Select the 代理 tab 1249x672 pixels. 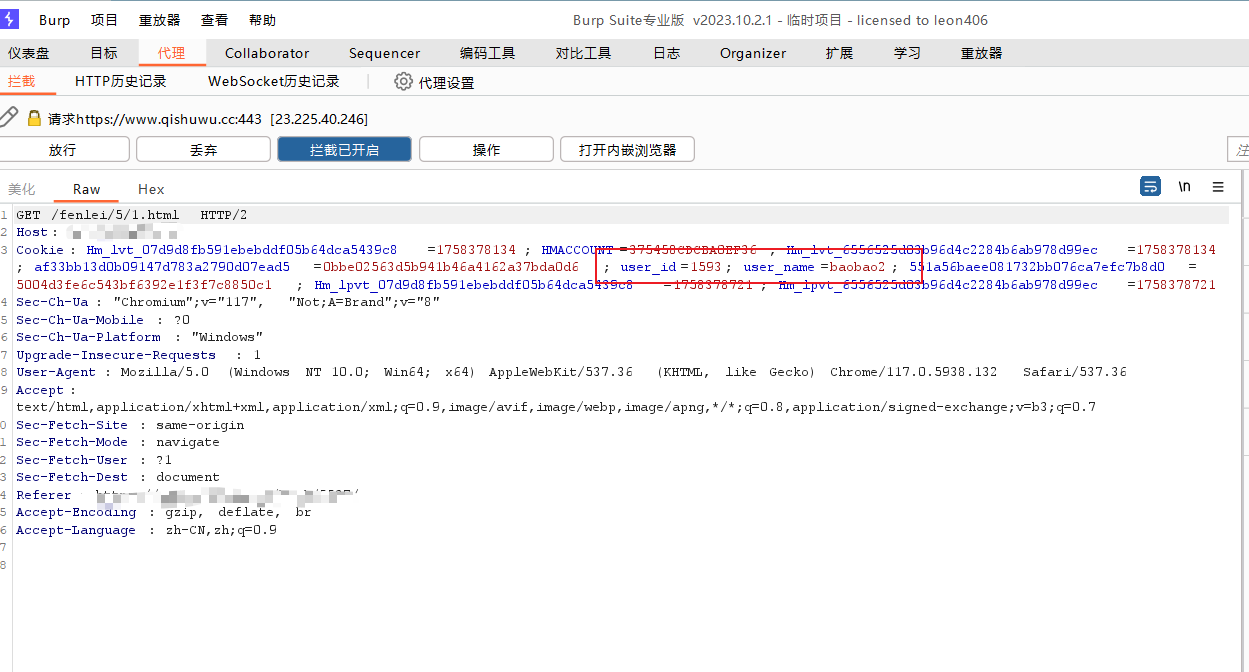pyautogui.click(x=171, y=53)
